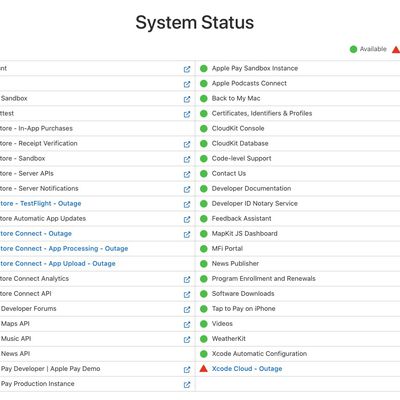Image resolution: width=400 pixels, height=400 pixels.
Task: Select Developer ID Notary Service text
Action: [255, 203]
